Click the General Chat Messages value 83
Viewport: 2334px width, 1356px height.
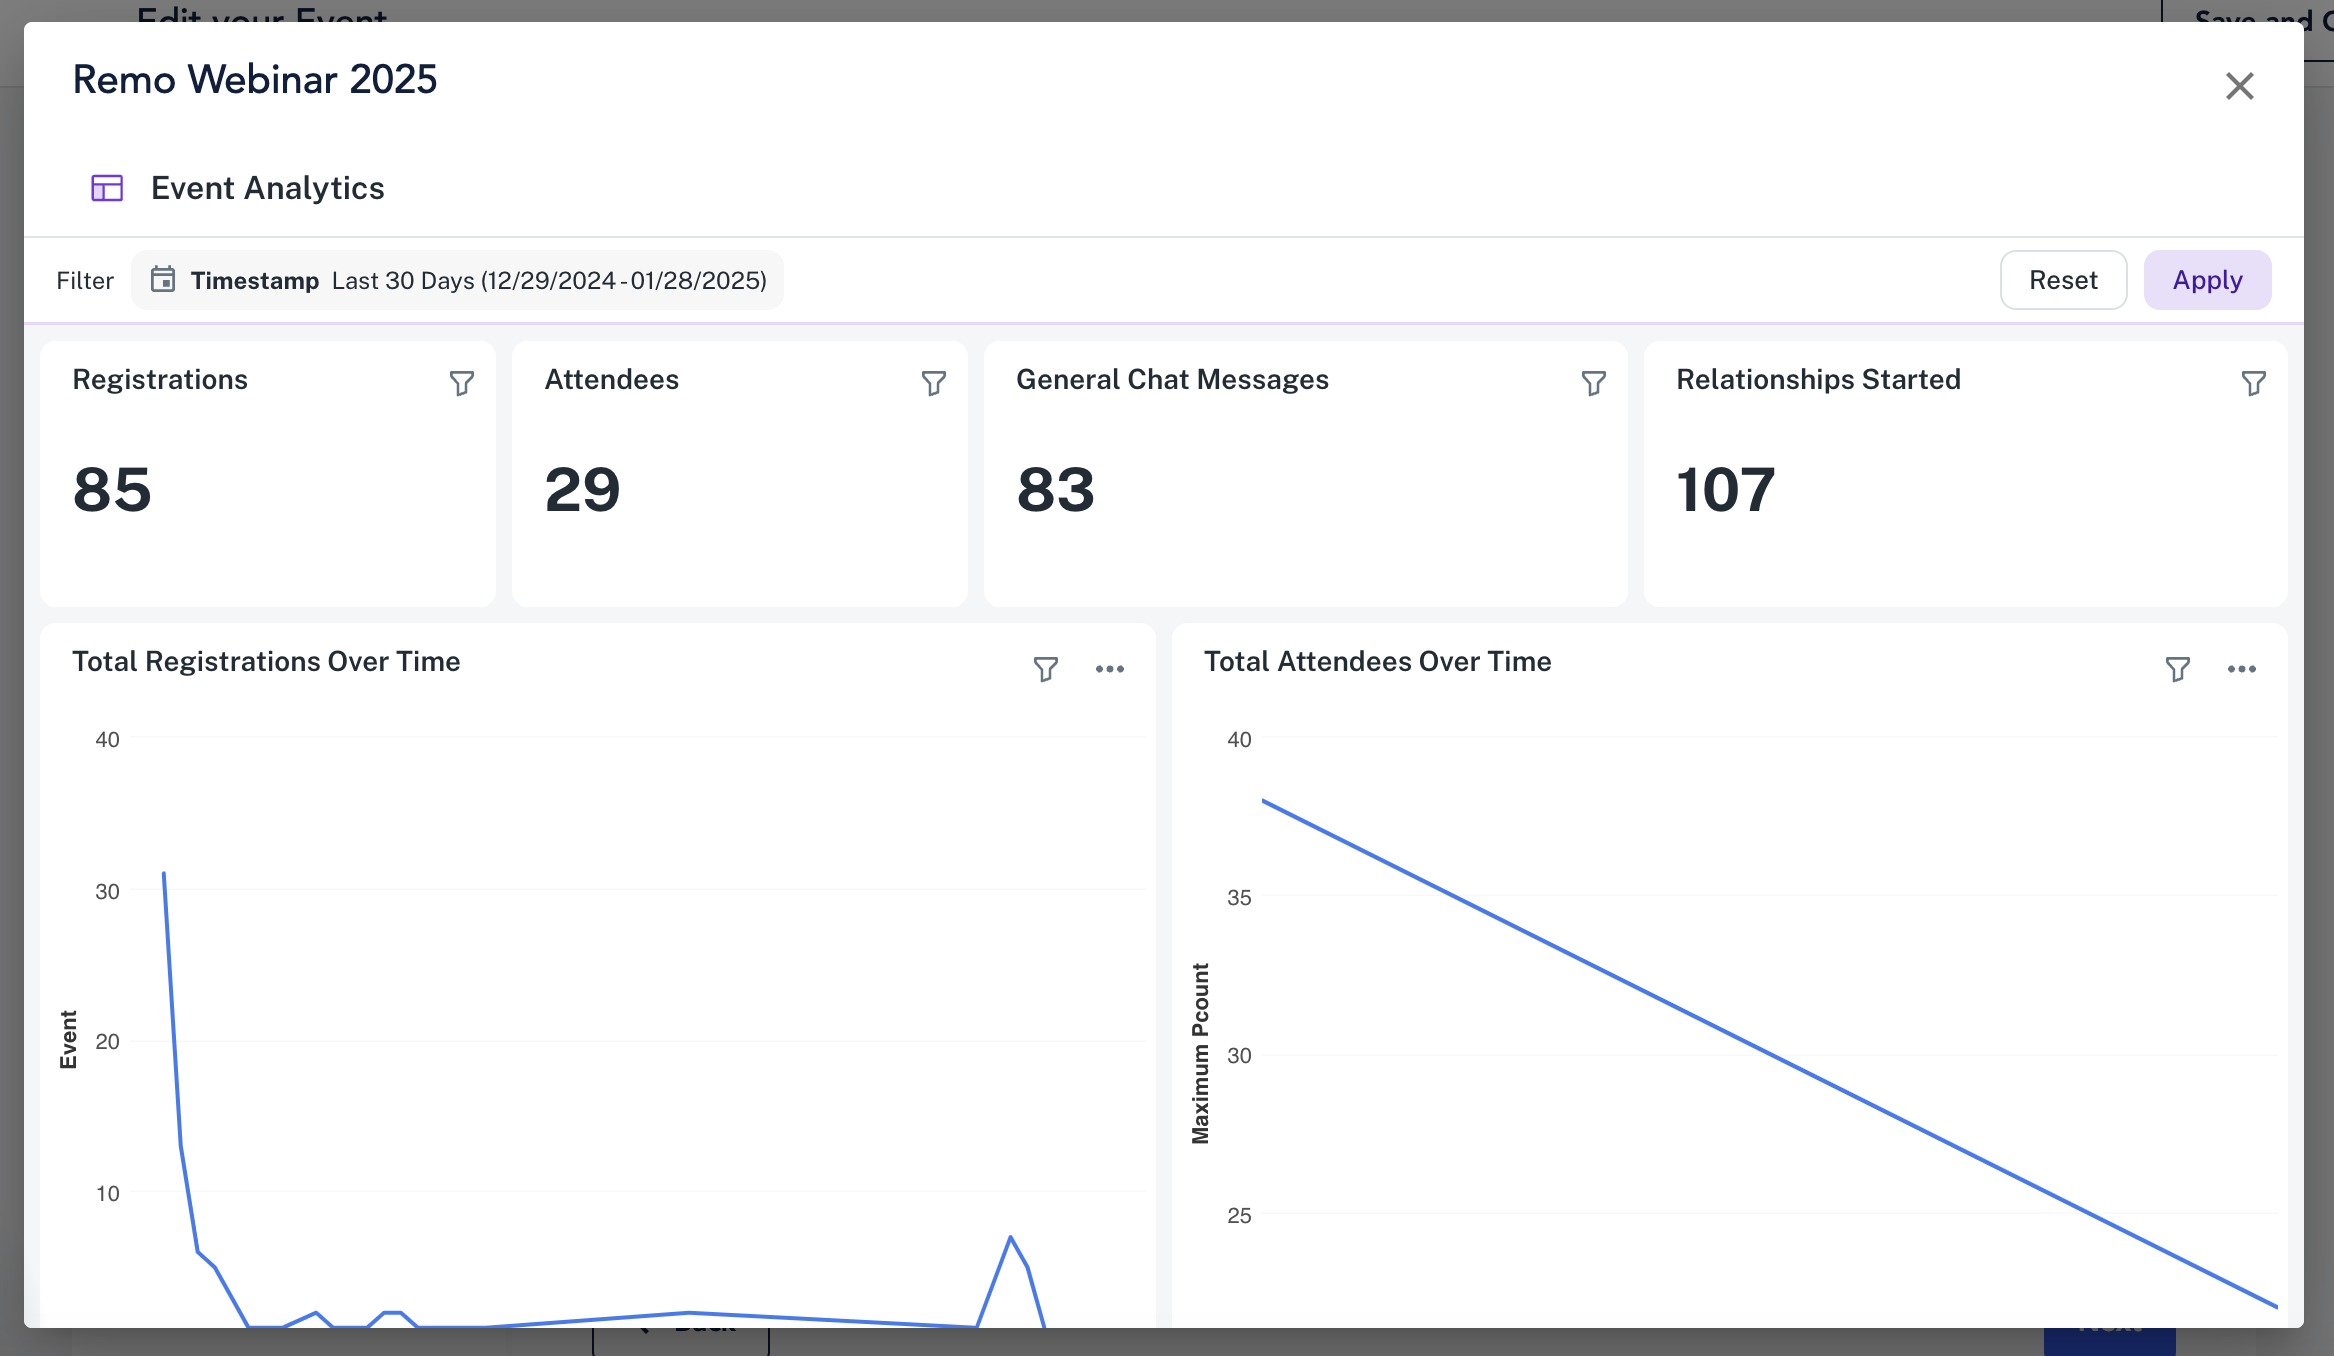[1055, 490]
